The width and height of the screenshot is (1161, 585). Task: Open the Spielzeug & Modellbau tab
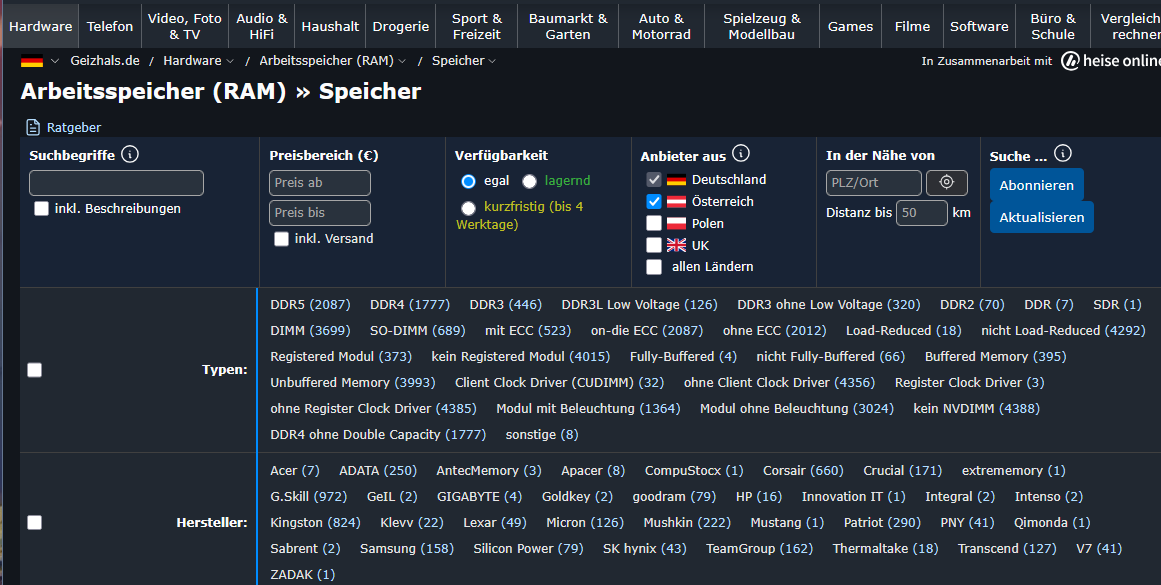[762, 26]
